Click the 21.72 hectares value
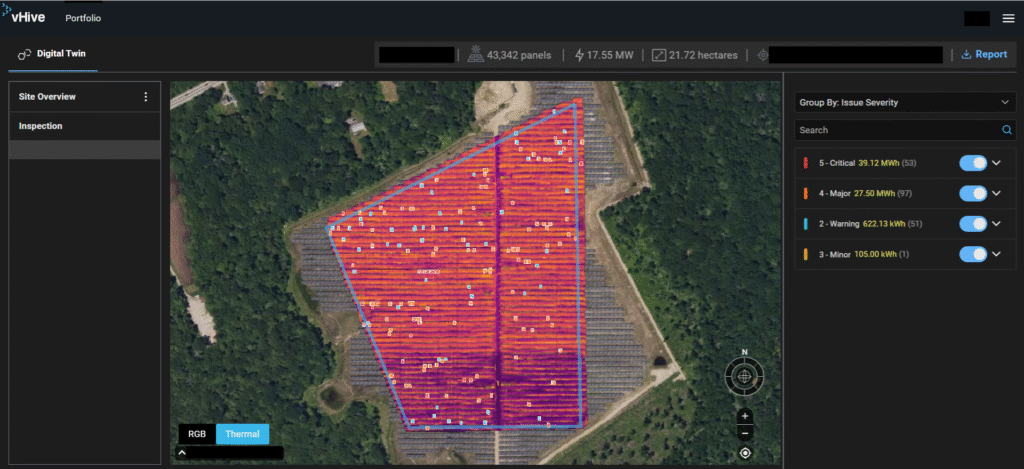This screenshot has height=469, width=1024. coord(703,56)
